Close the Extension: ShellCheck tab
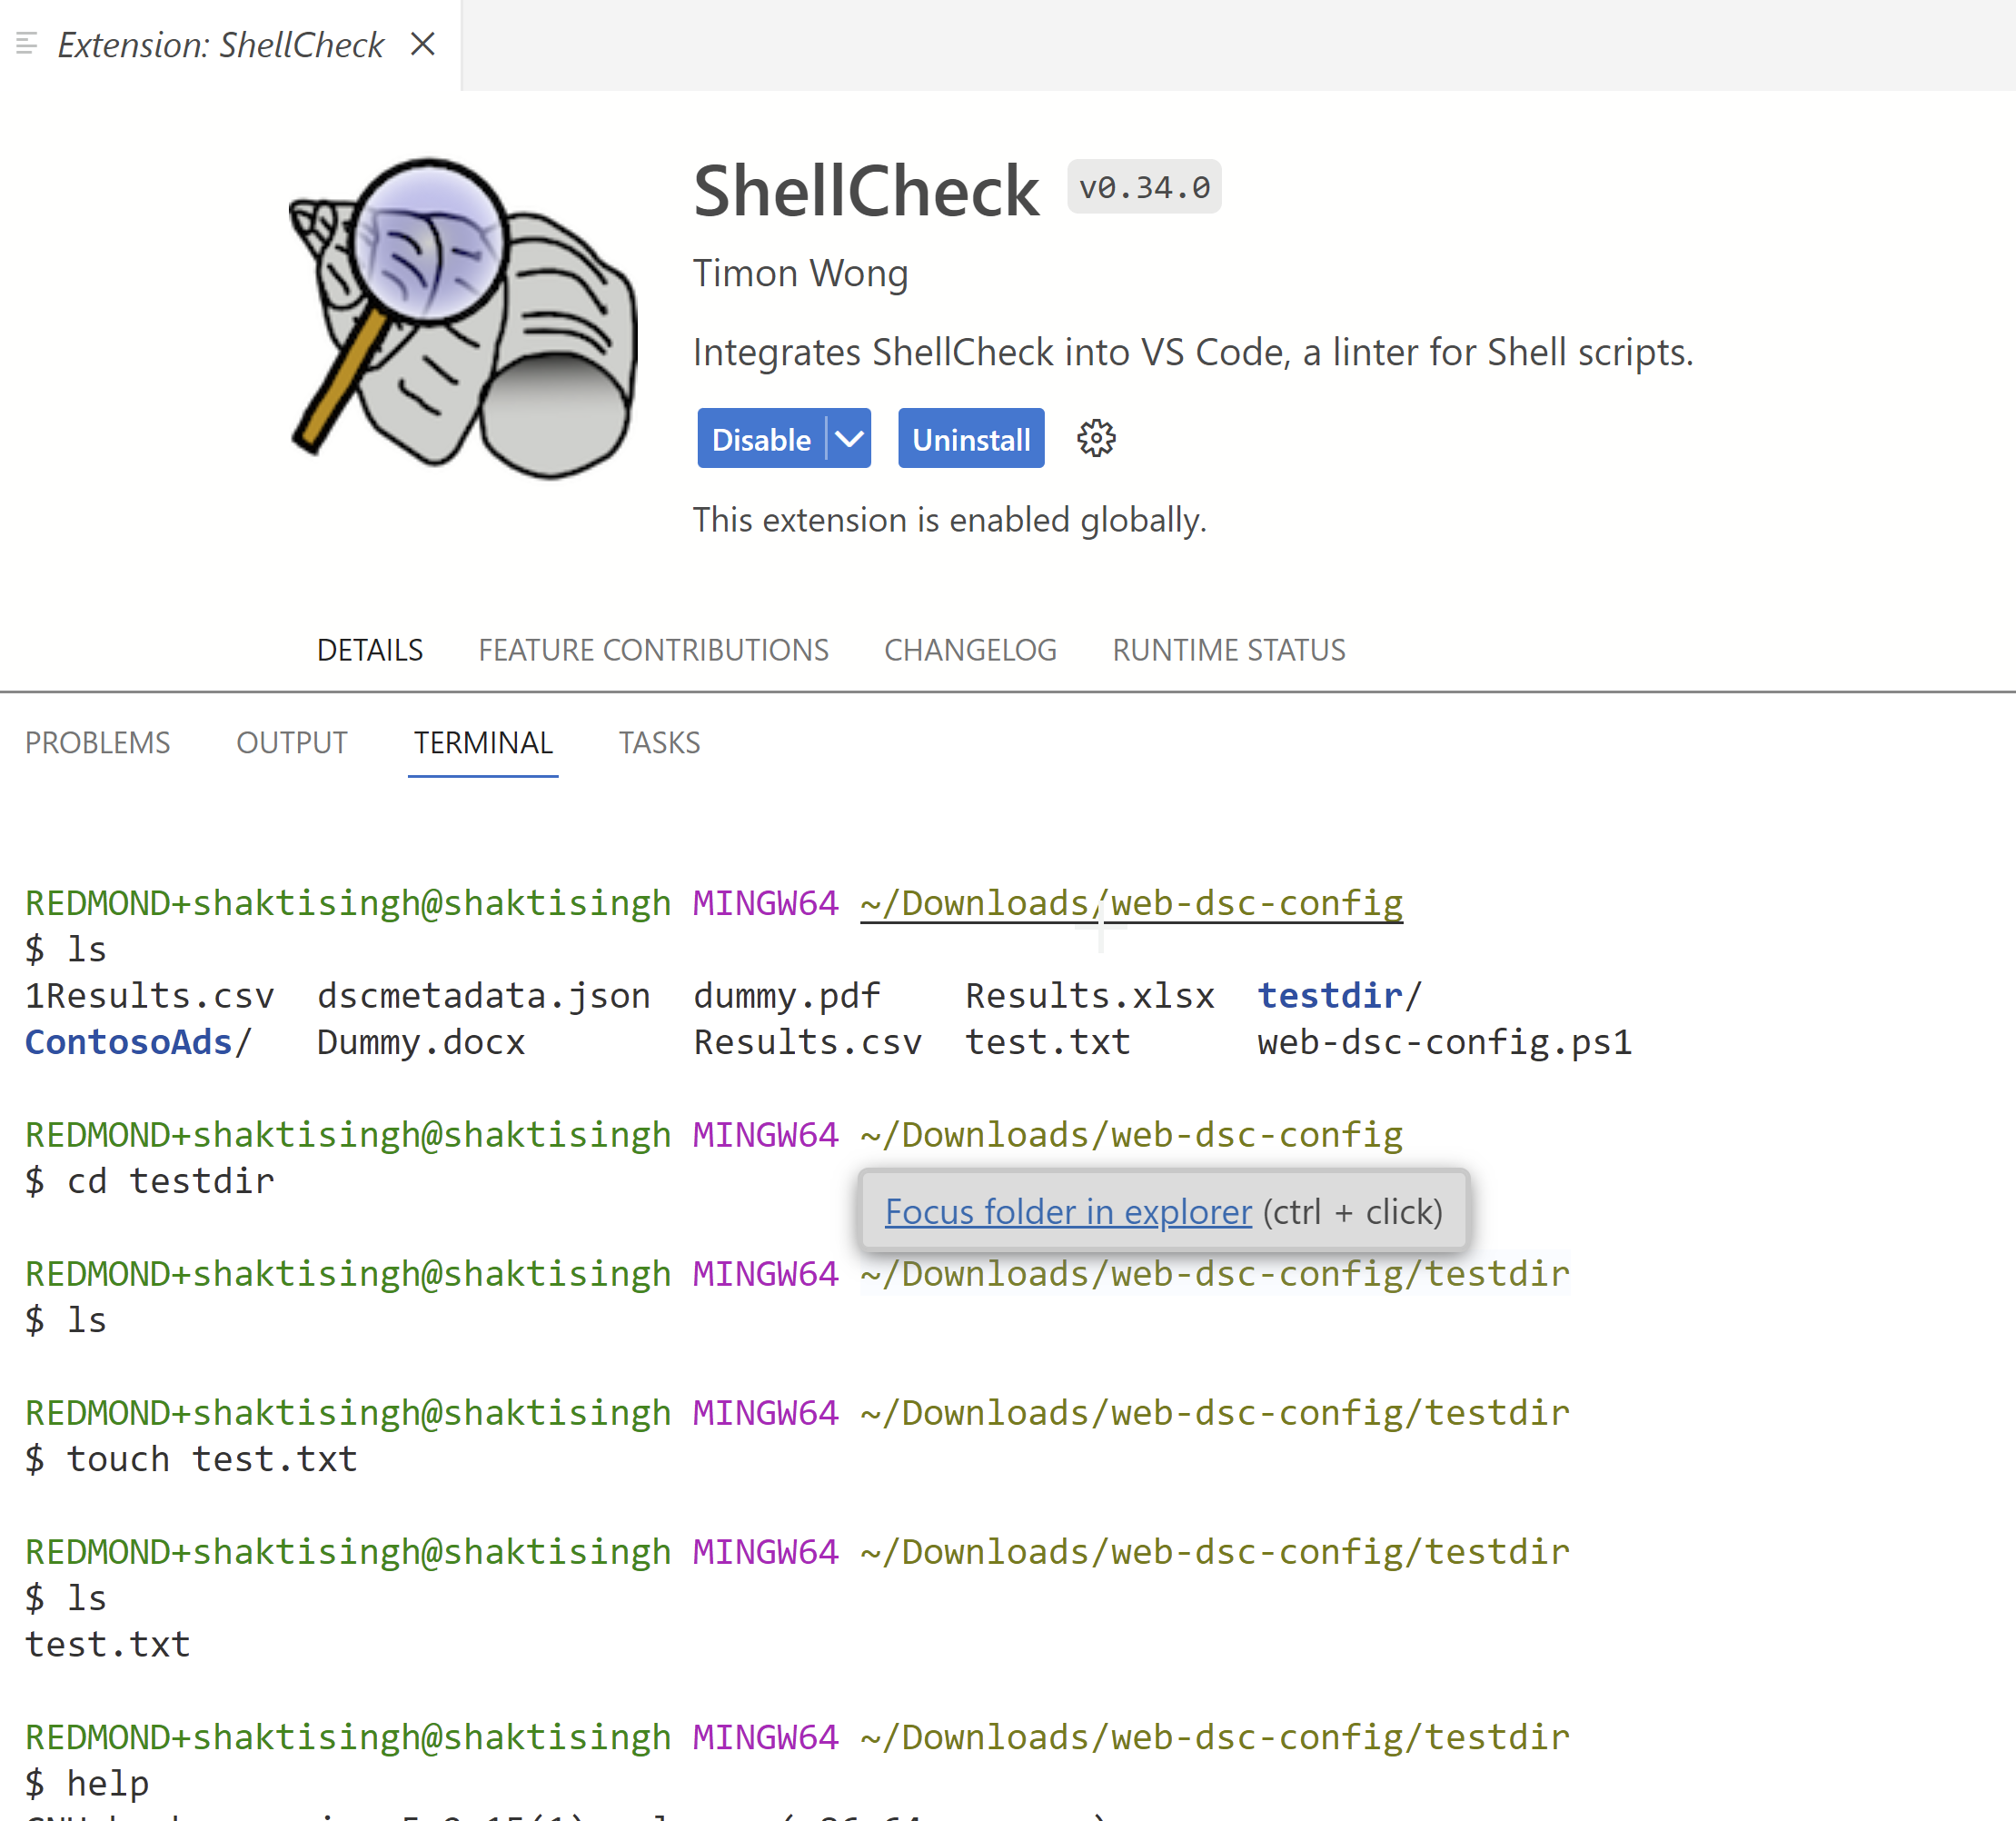This screenshot has width=2016, height=1821. click(423, 44)
